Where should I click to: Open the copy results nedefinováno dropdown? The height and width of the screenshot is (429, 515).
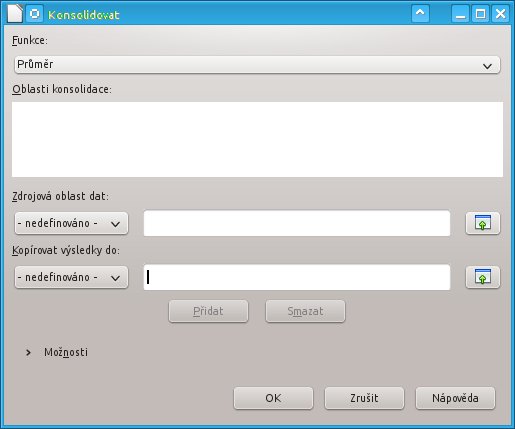click(x=71, y=277)
